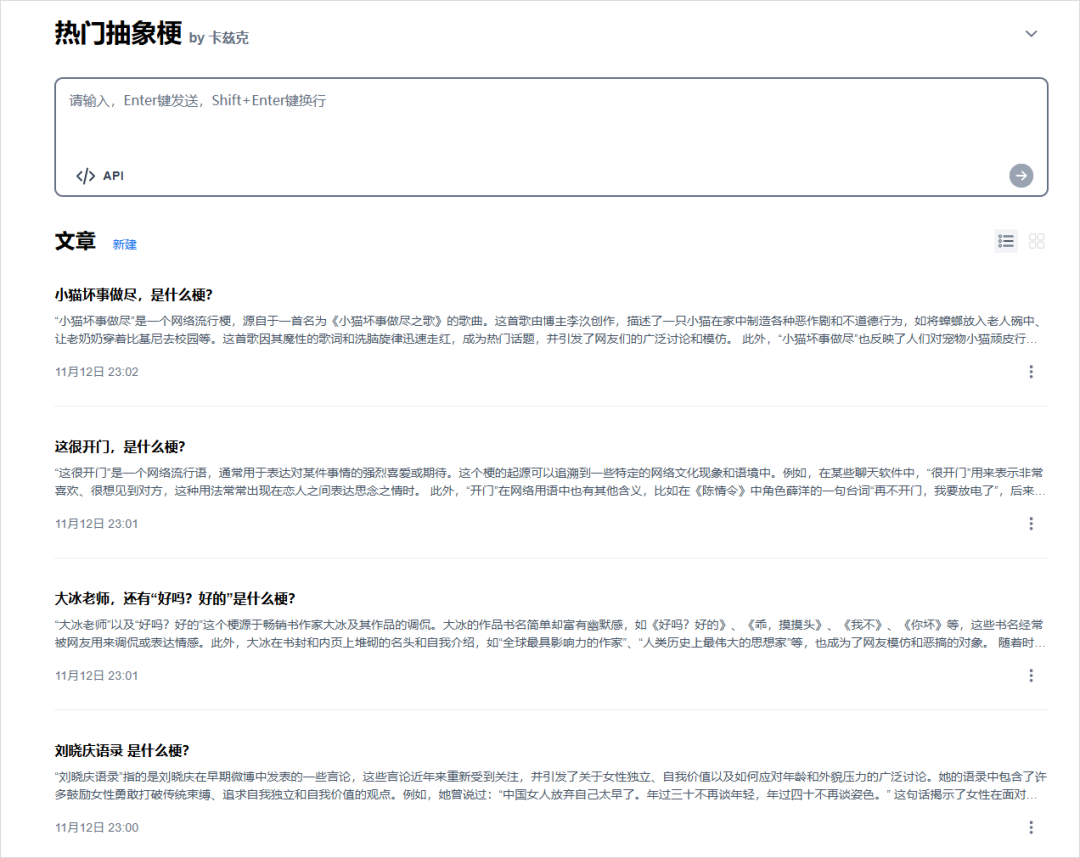Click the 这很开门 article summary text

tap(549, 482)
